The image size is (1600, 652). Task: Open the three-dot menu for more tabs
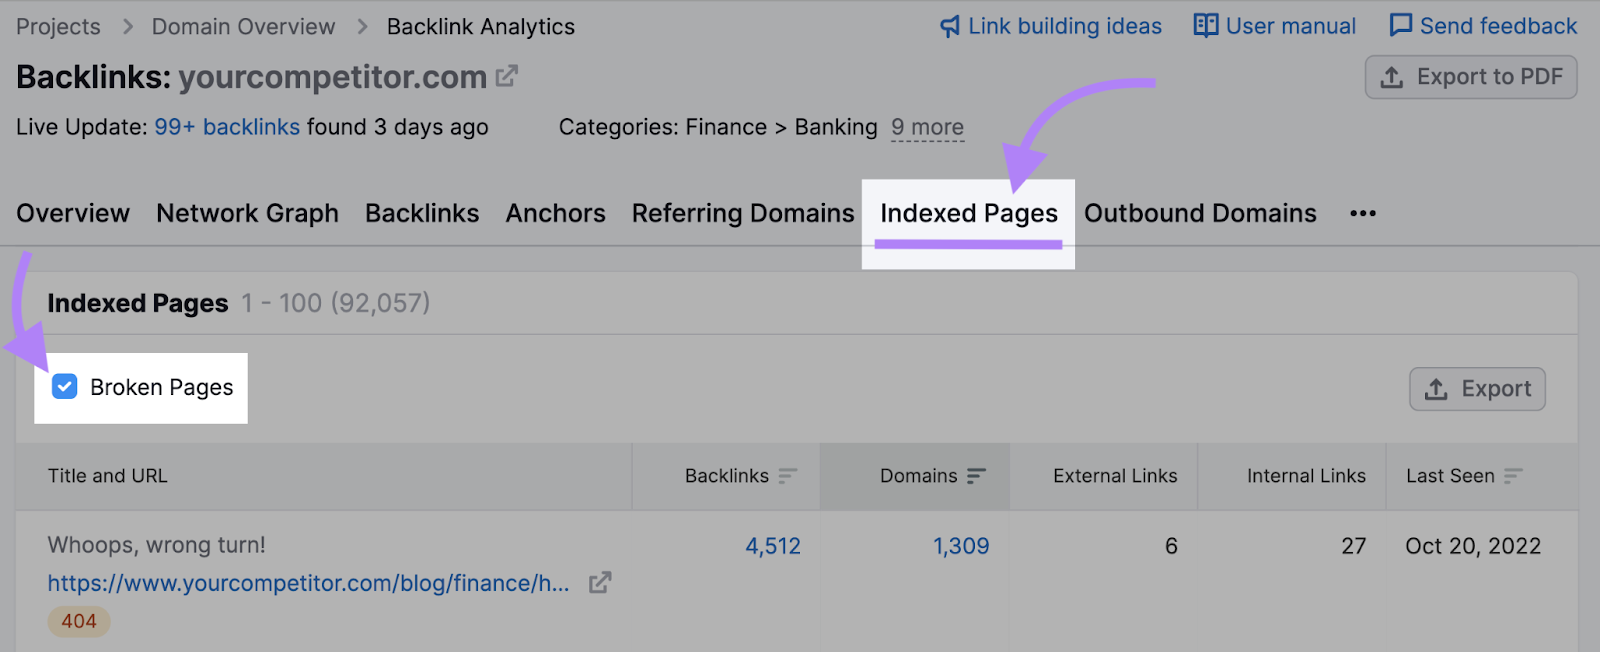(x=1362, y=213)
